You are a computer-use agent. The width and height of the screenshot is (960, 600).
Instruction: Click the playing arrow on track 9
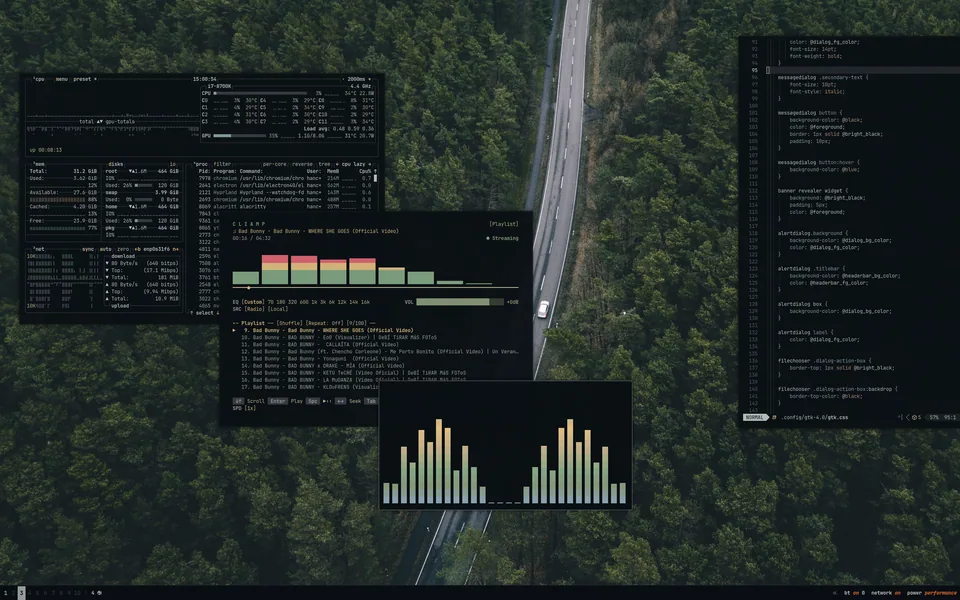234,331
